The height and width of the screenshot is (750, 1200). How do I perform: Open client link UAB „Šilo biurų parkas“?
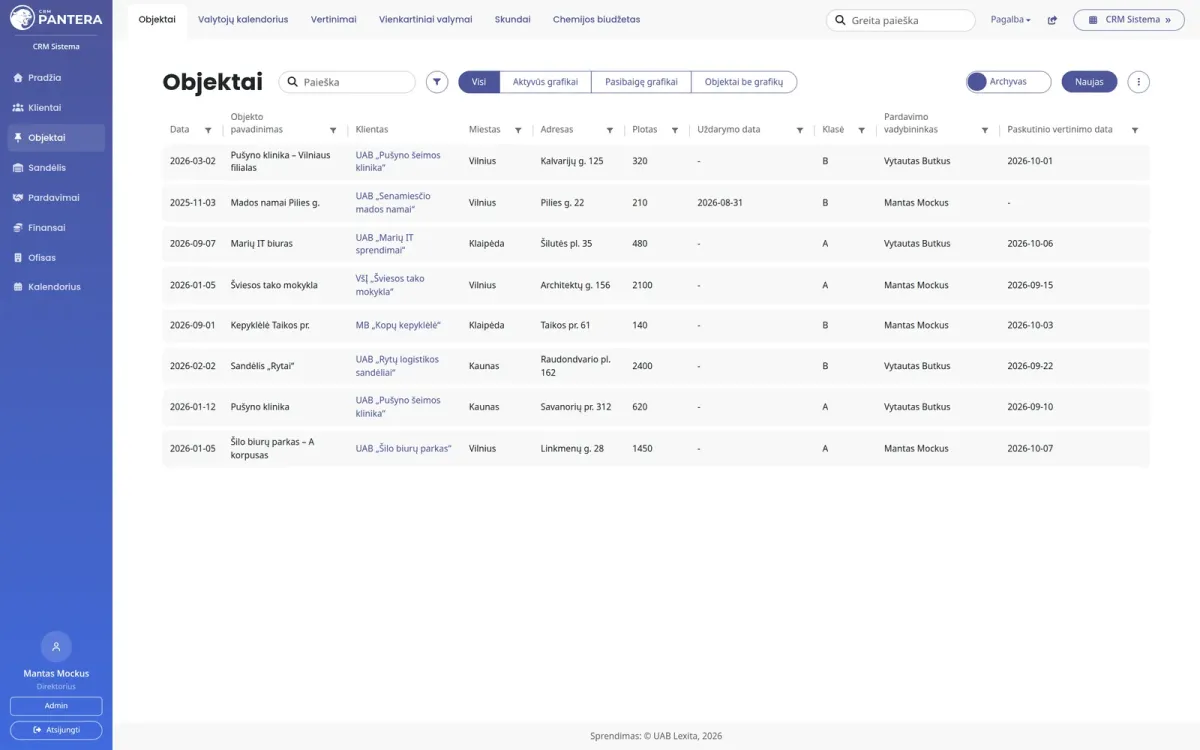(404, 449)
